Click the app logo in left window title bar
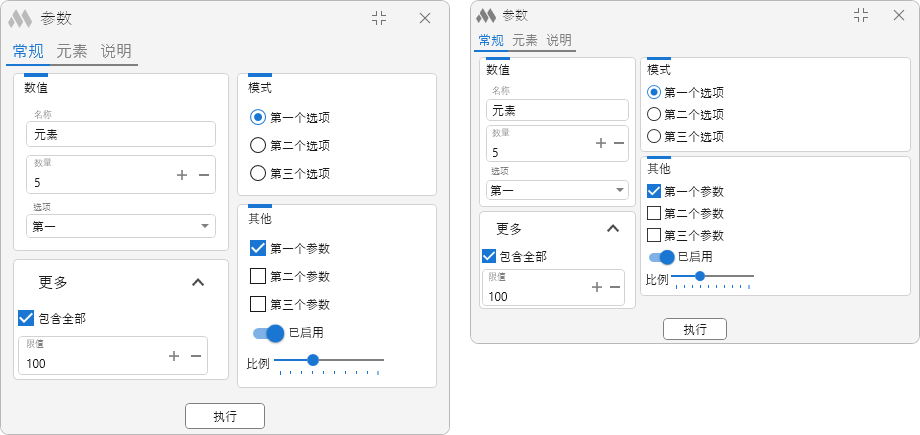This screenshot has width=920, height=435. coord(20,19)
